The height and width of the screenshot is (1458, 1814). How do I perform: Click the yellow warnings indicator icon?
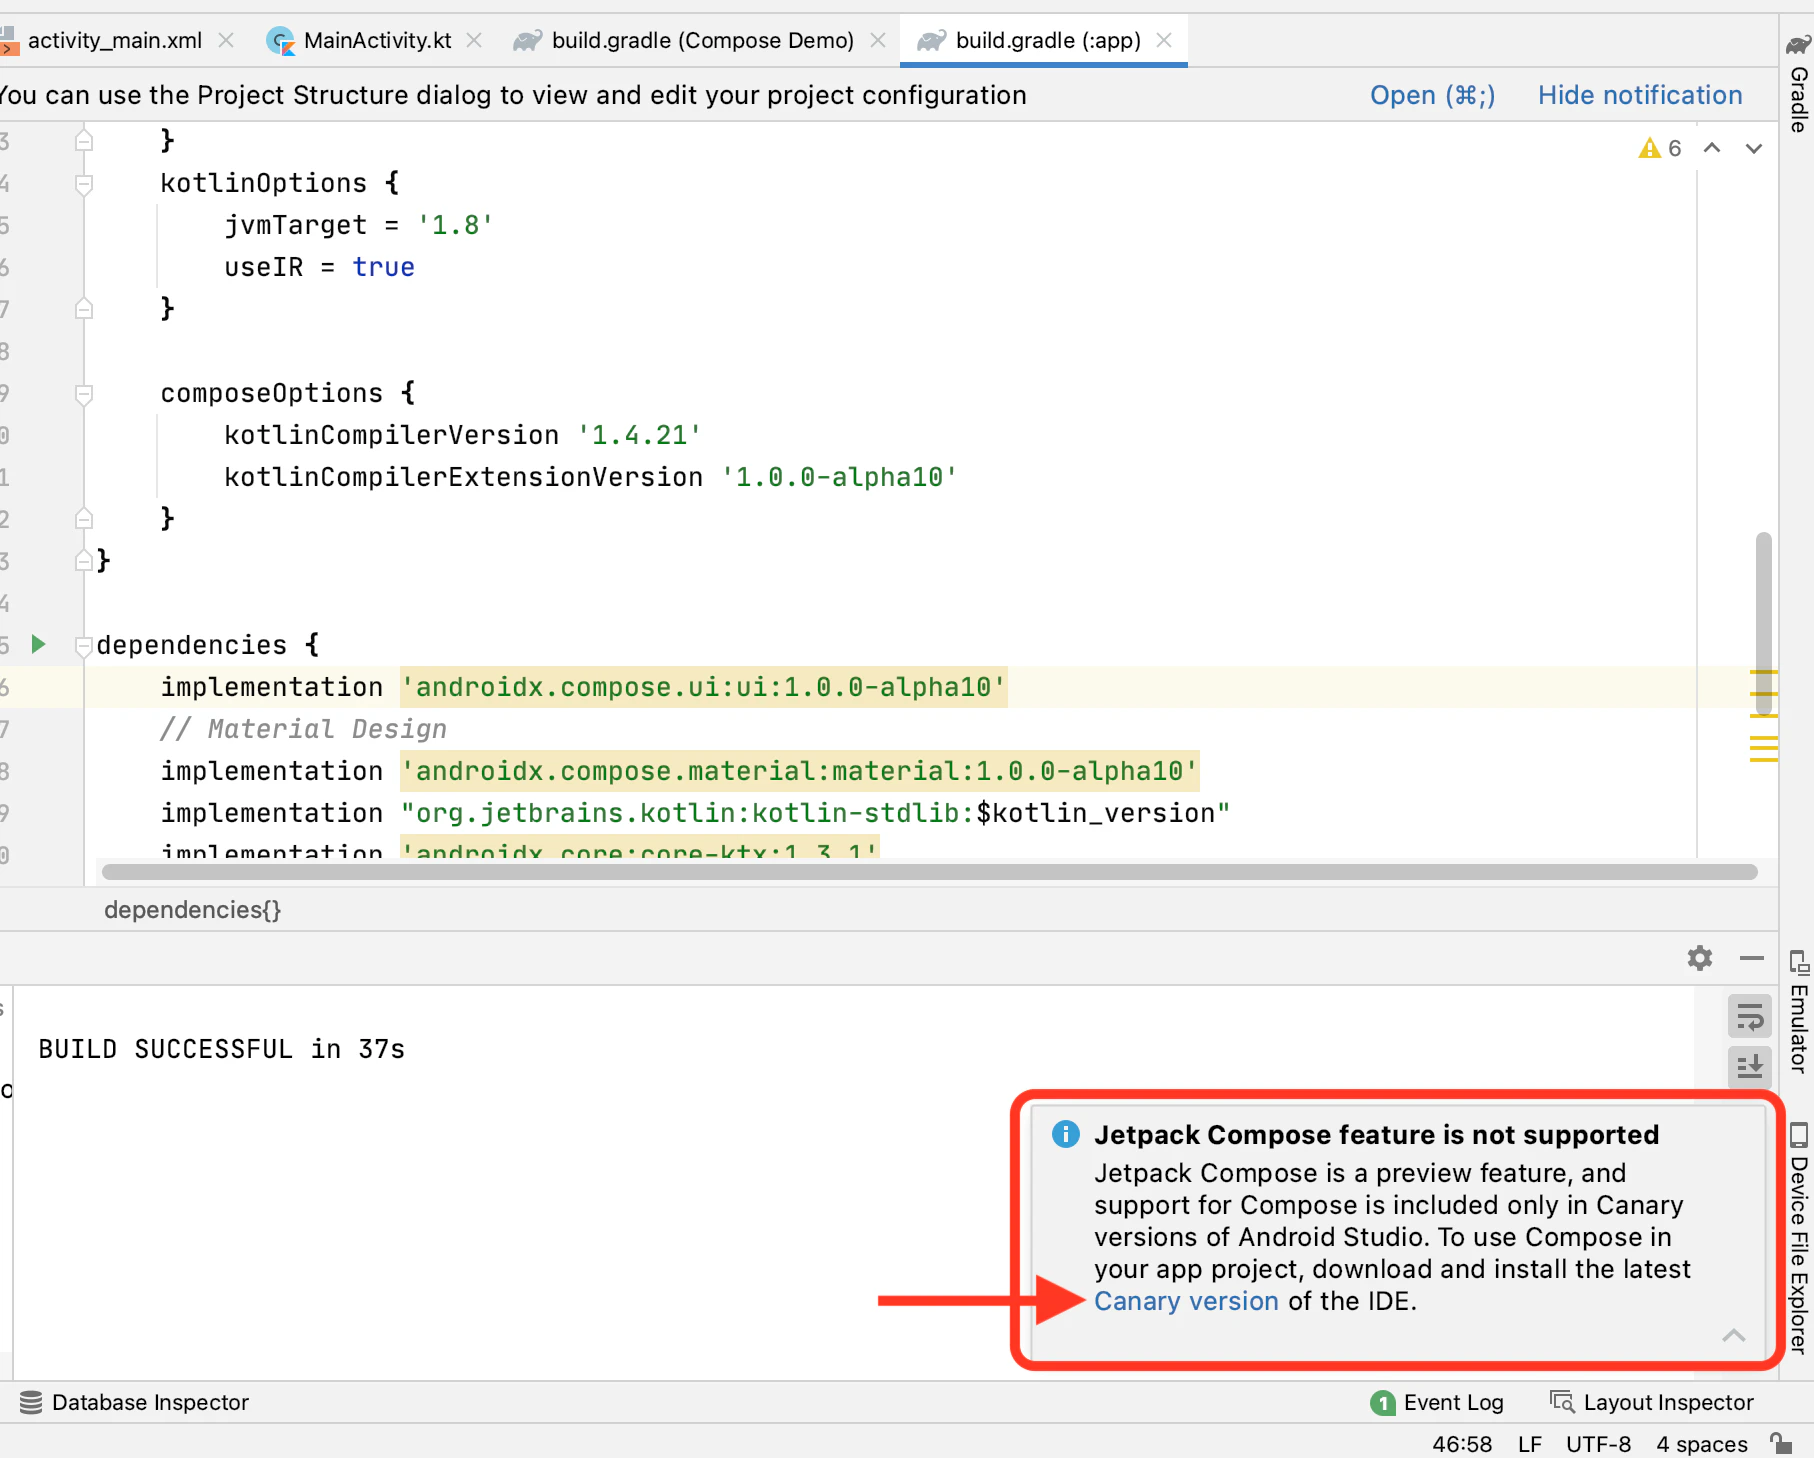tap(1650, 148)
